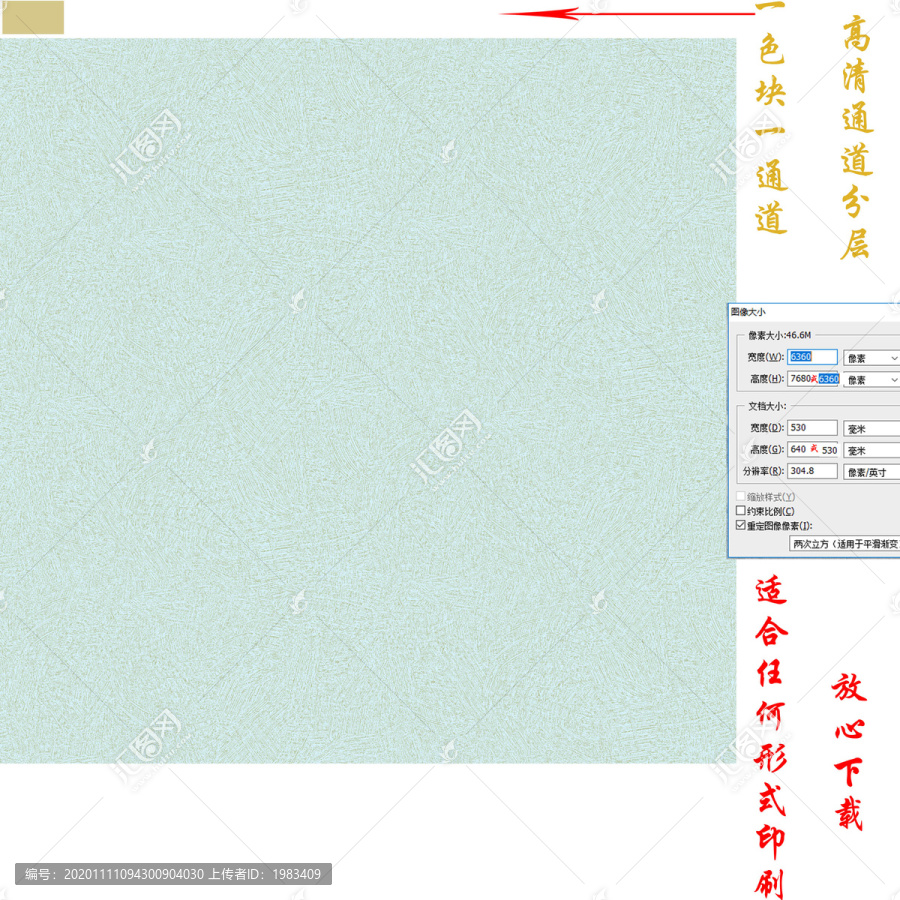Open the 像素 unit dropdown beside 高度(H)
The width and height of the screenshot is (900, 900).
(871, 379)
